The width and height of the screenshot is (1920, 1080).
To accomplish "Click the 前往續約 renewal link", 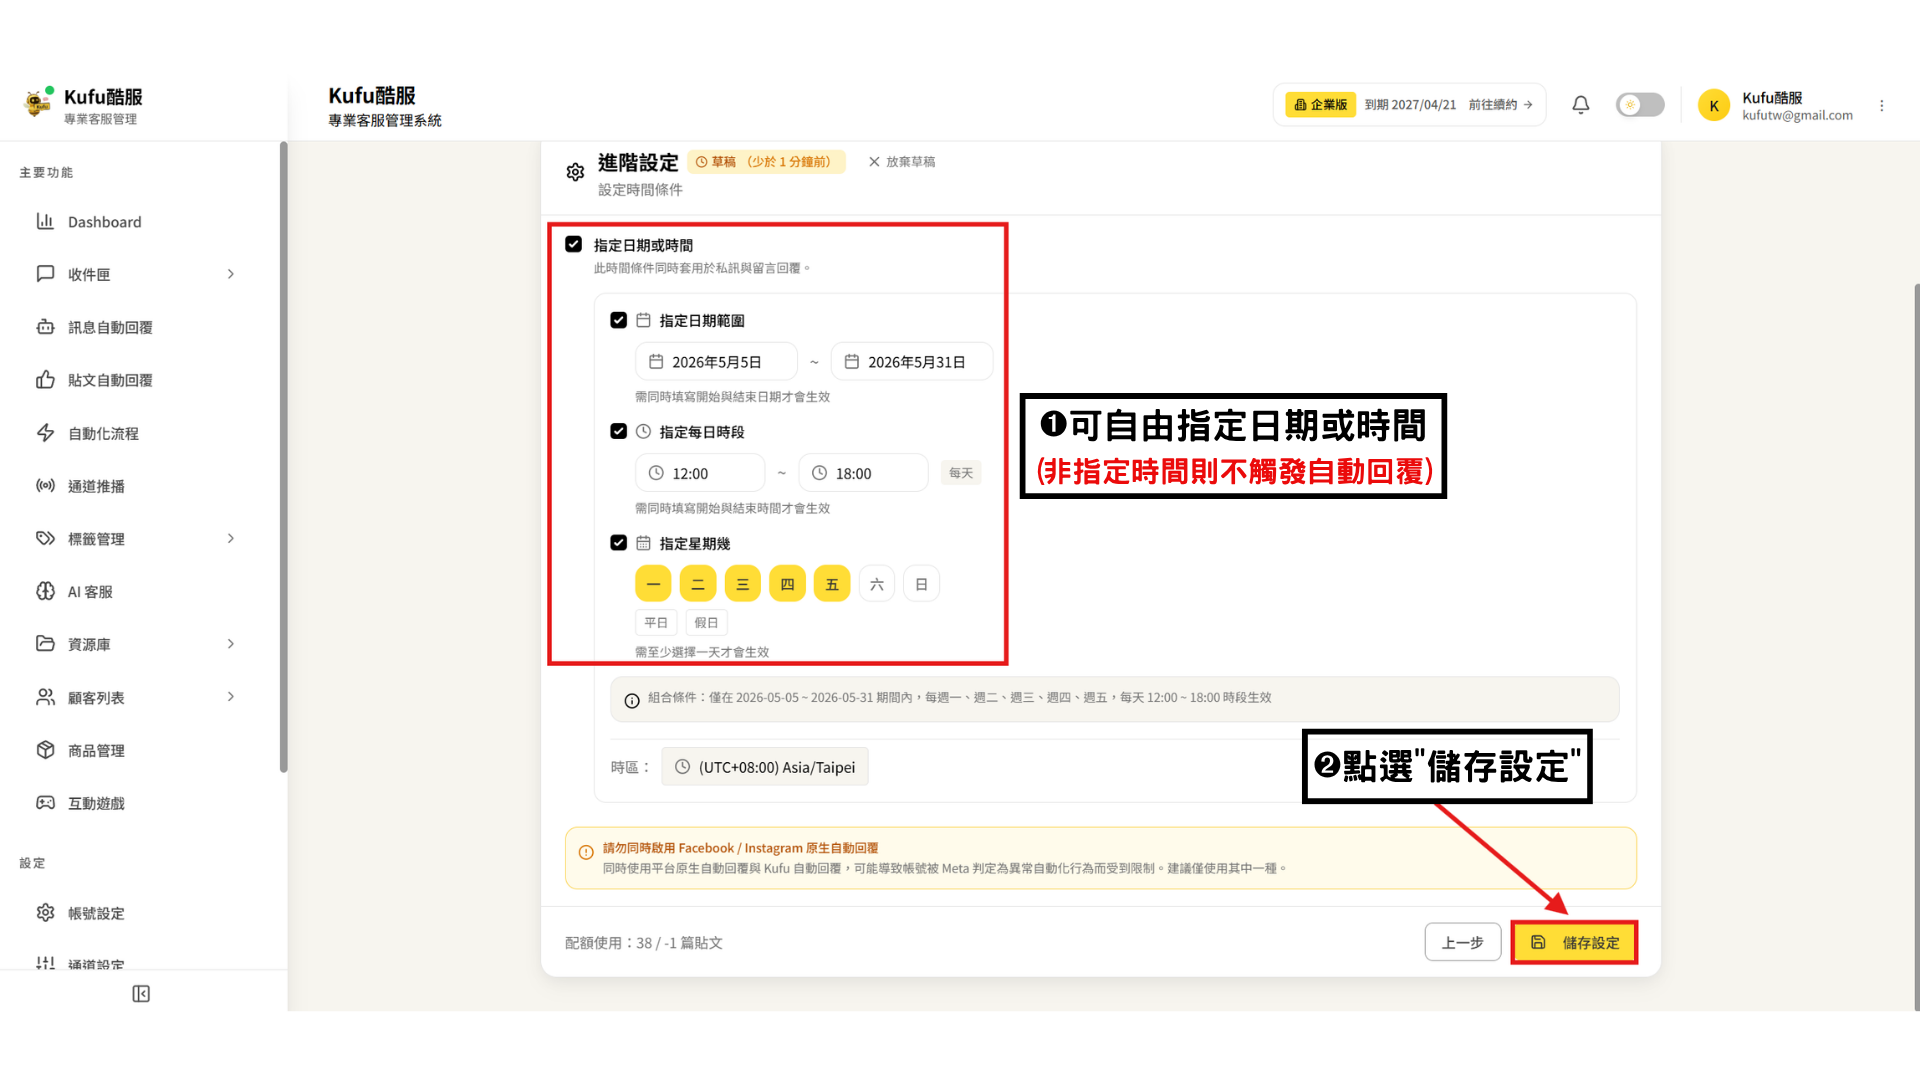I will click(x=1500, y=105).
